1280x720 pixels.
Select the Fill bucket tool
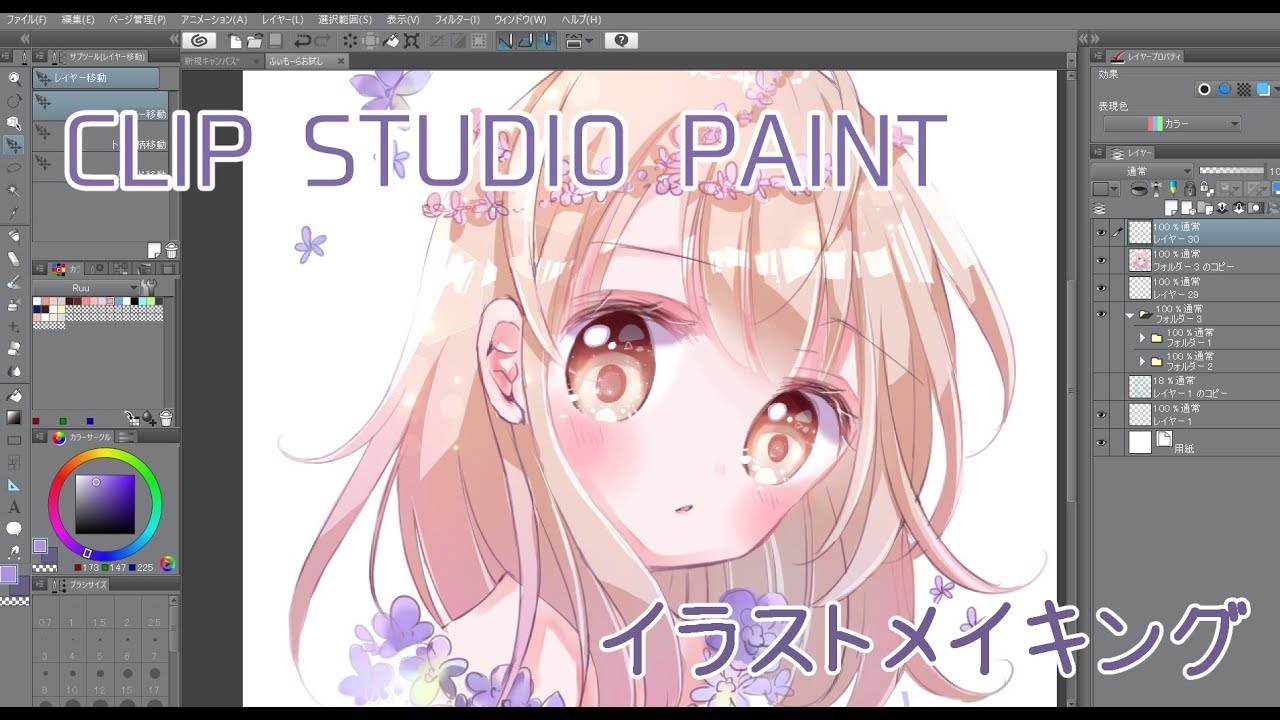click(x=14, y=396)
